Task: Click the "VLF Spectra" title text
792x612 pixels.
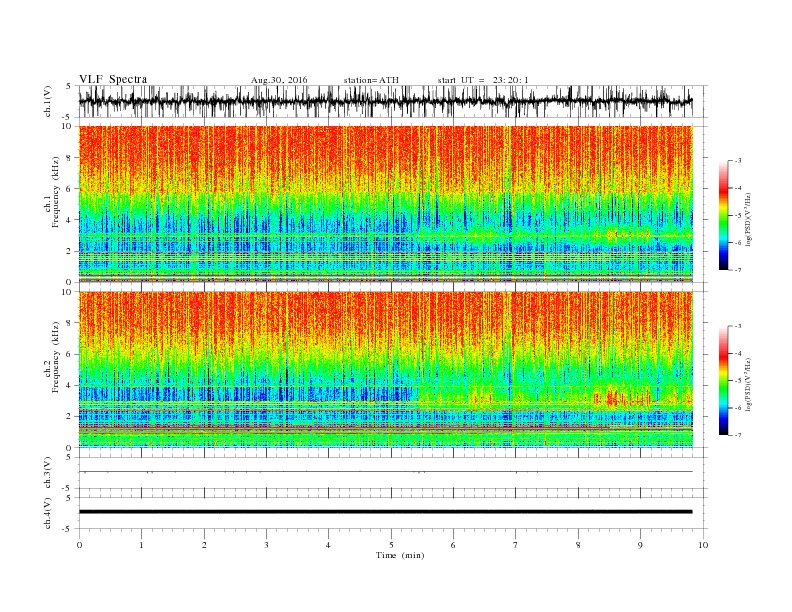Action: click(113, 79)
